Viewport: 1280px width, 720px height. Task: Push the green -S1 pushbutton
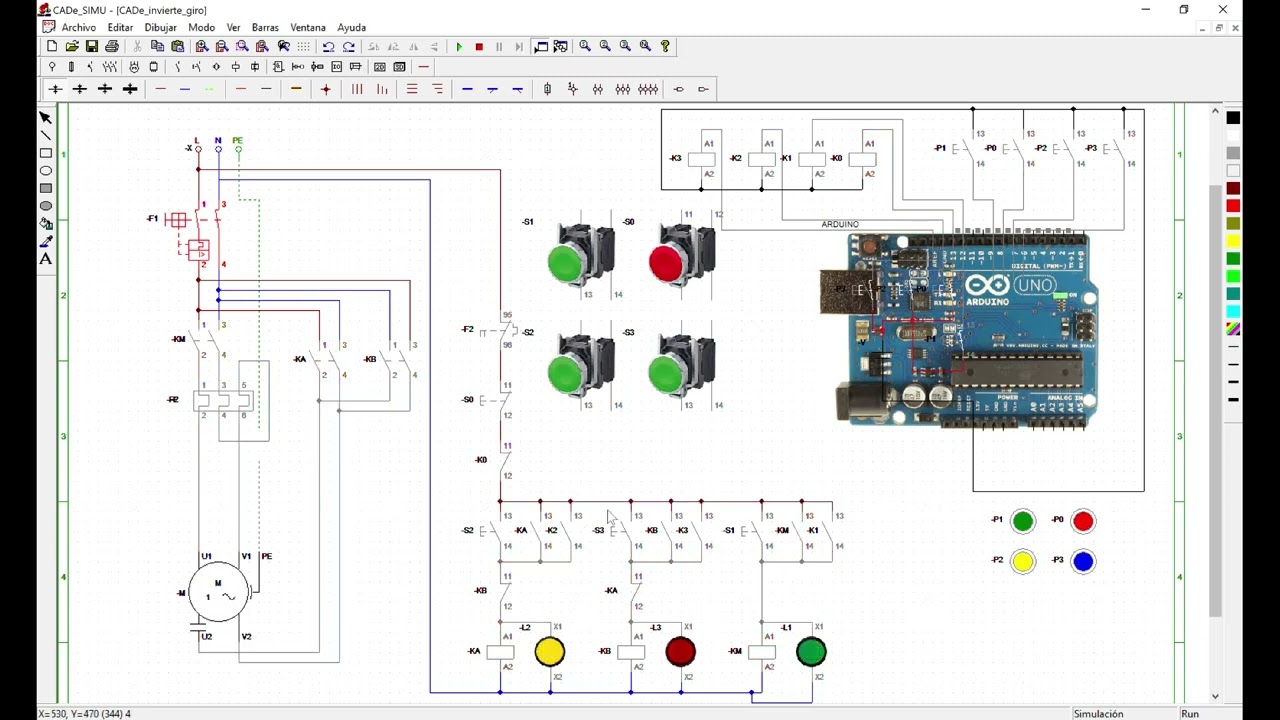point(566,262)
